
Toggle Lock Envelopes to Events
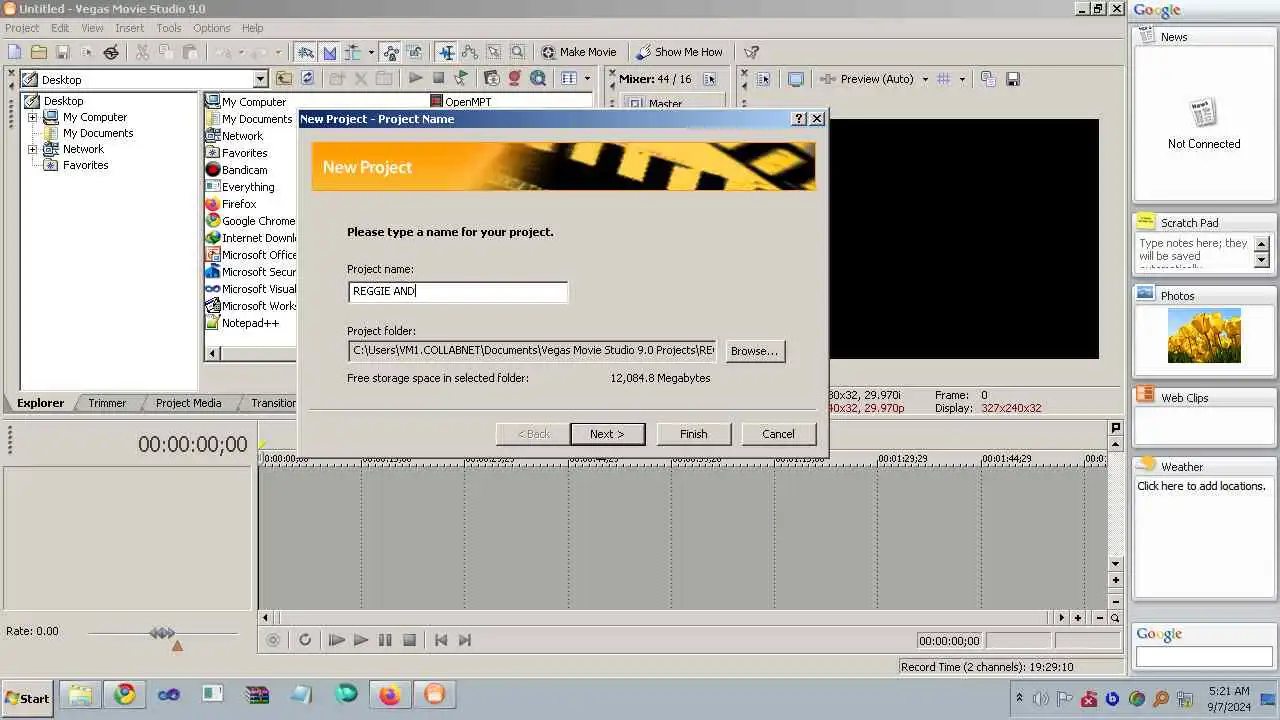[391, 52]
